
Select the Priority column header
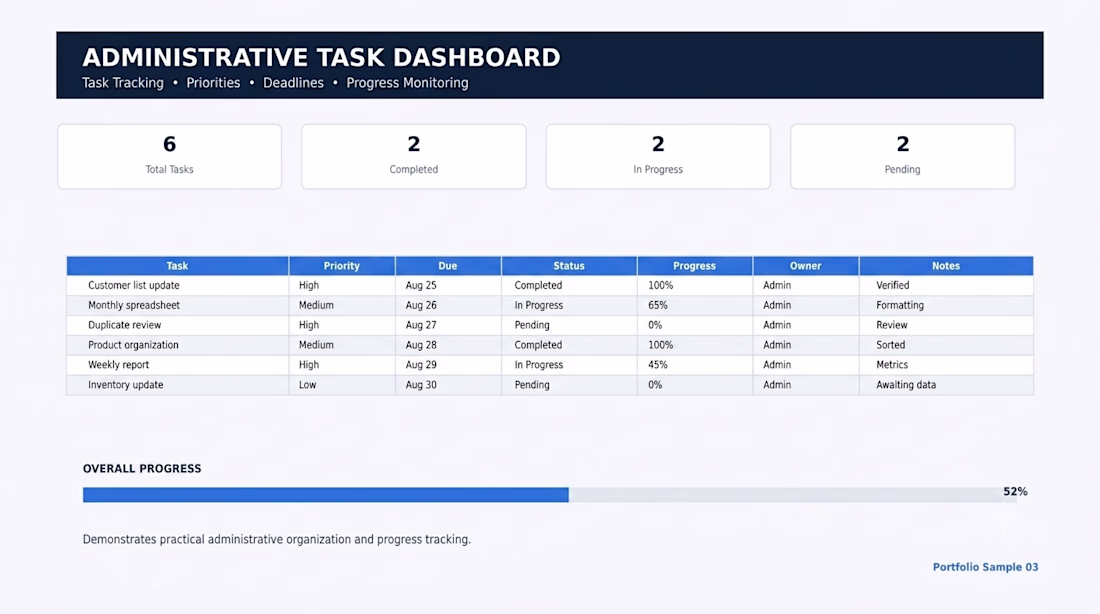click(x=342, y=266)
